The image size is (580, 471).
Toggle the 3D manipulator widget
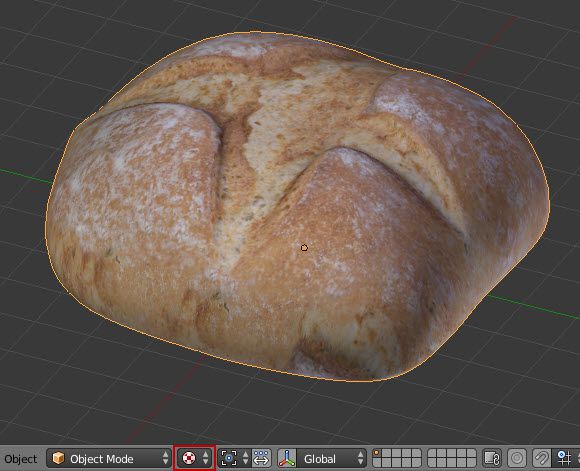[x=287, y=458]
